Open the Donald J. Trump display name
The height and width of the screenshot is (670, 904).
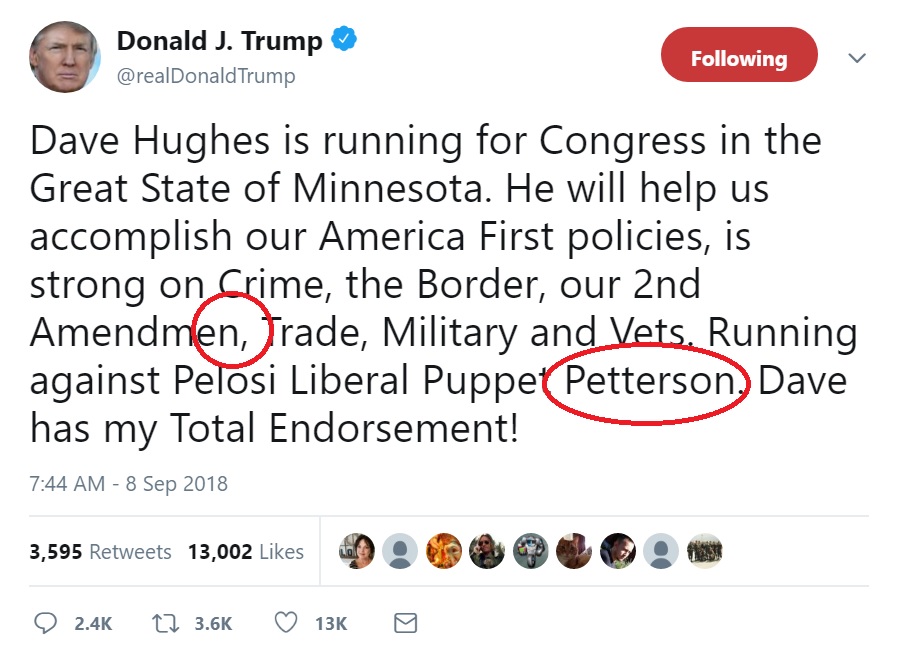pos(219,42)
